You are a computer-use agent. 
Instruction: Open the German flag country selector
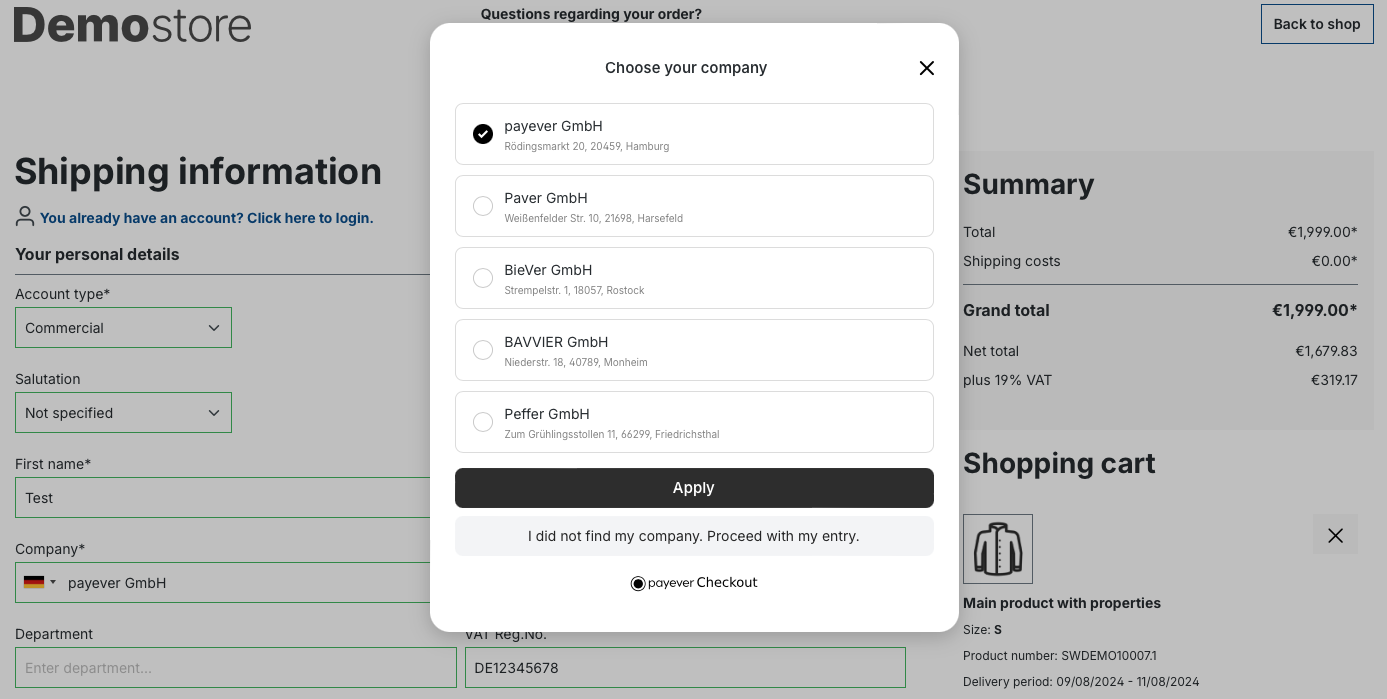click(x=40, y=583)
